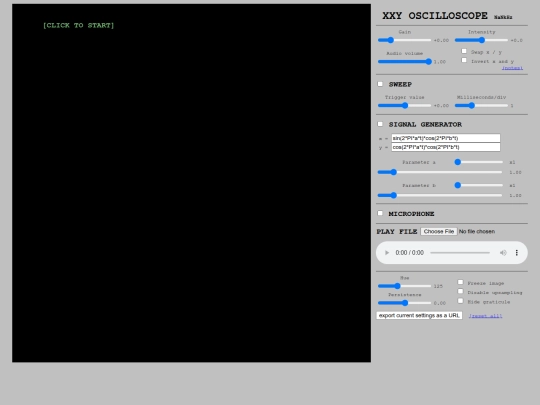The height and width of the screenshot is (405, 540).
Task: Click the Trigger value slider handle
Action: (405, 105)
